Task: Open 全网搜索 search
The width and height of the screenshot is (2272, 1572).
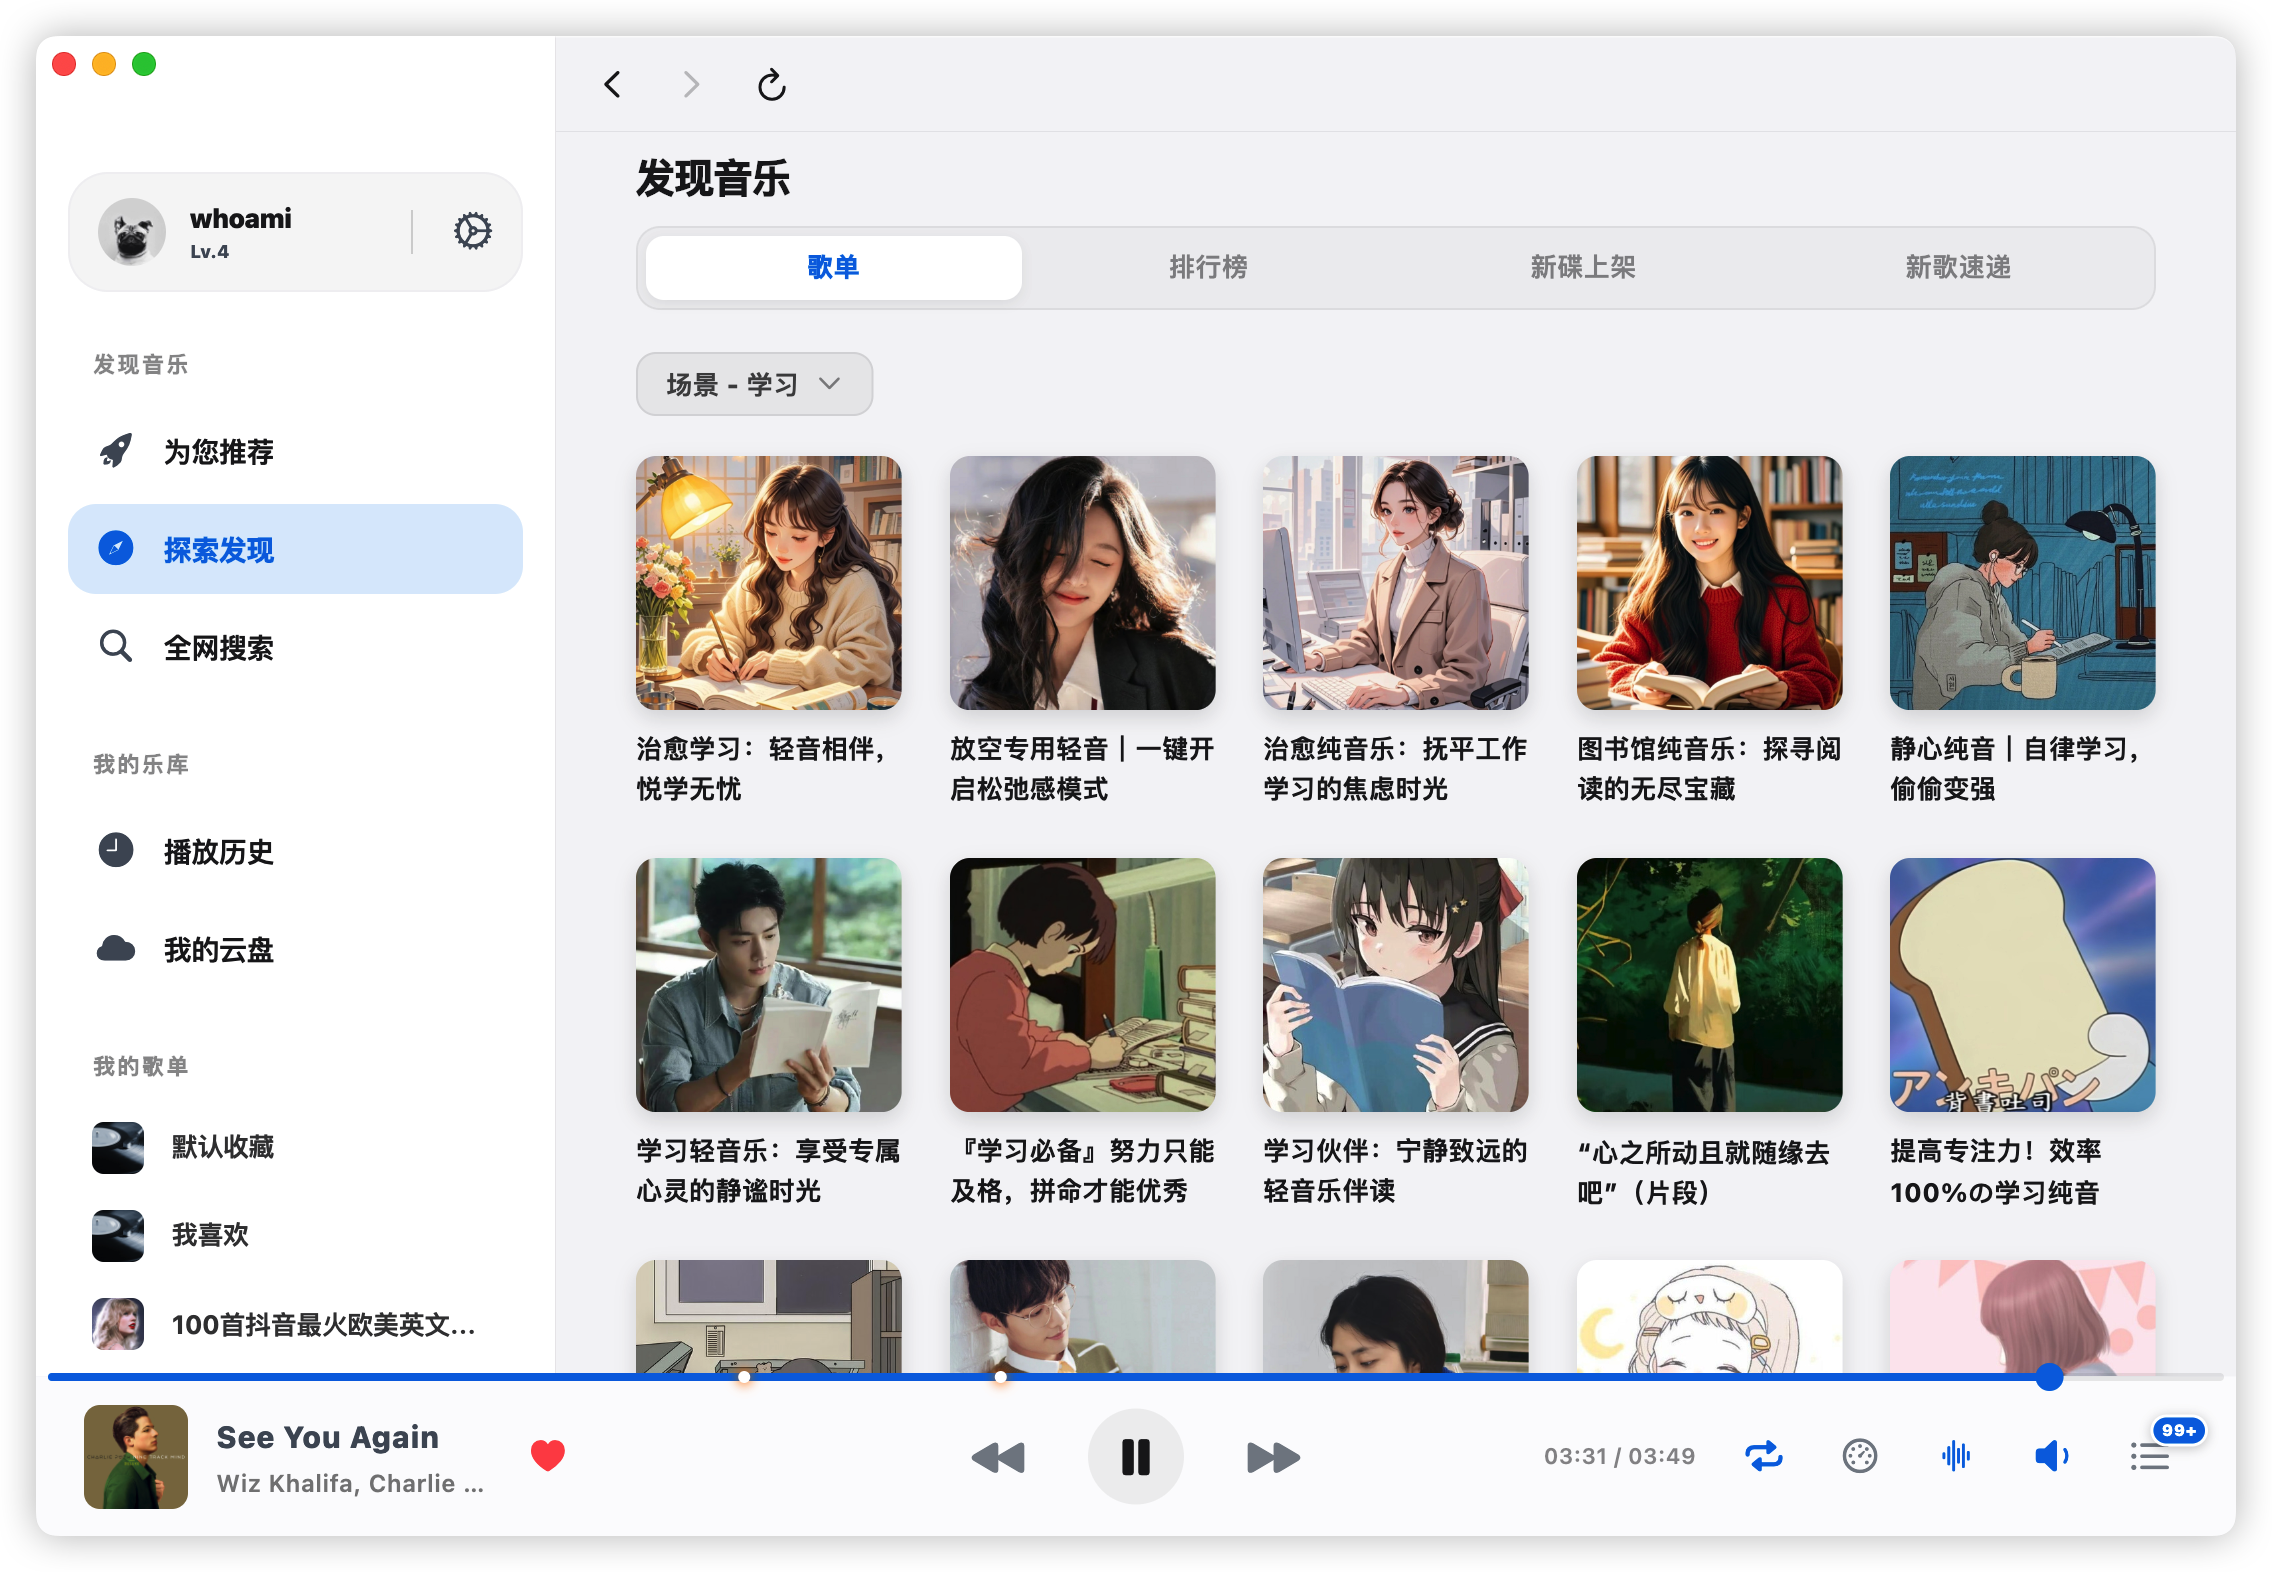Action: (221, 648)
